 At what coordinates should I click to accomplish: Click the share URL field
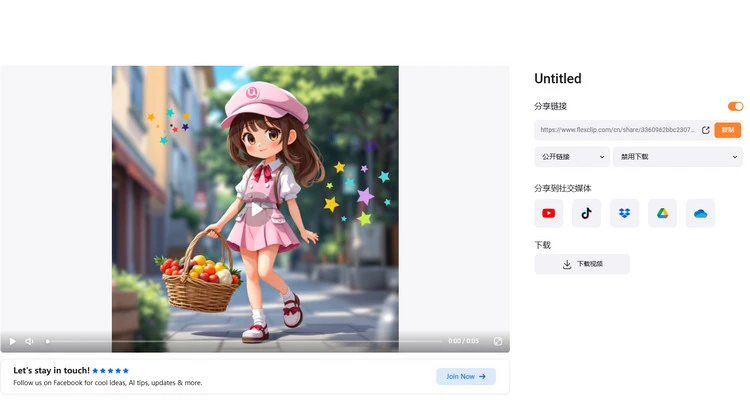click(x=618, y=130)
